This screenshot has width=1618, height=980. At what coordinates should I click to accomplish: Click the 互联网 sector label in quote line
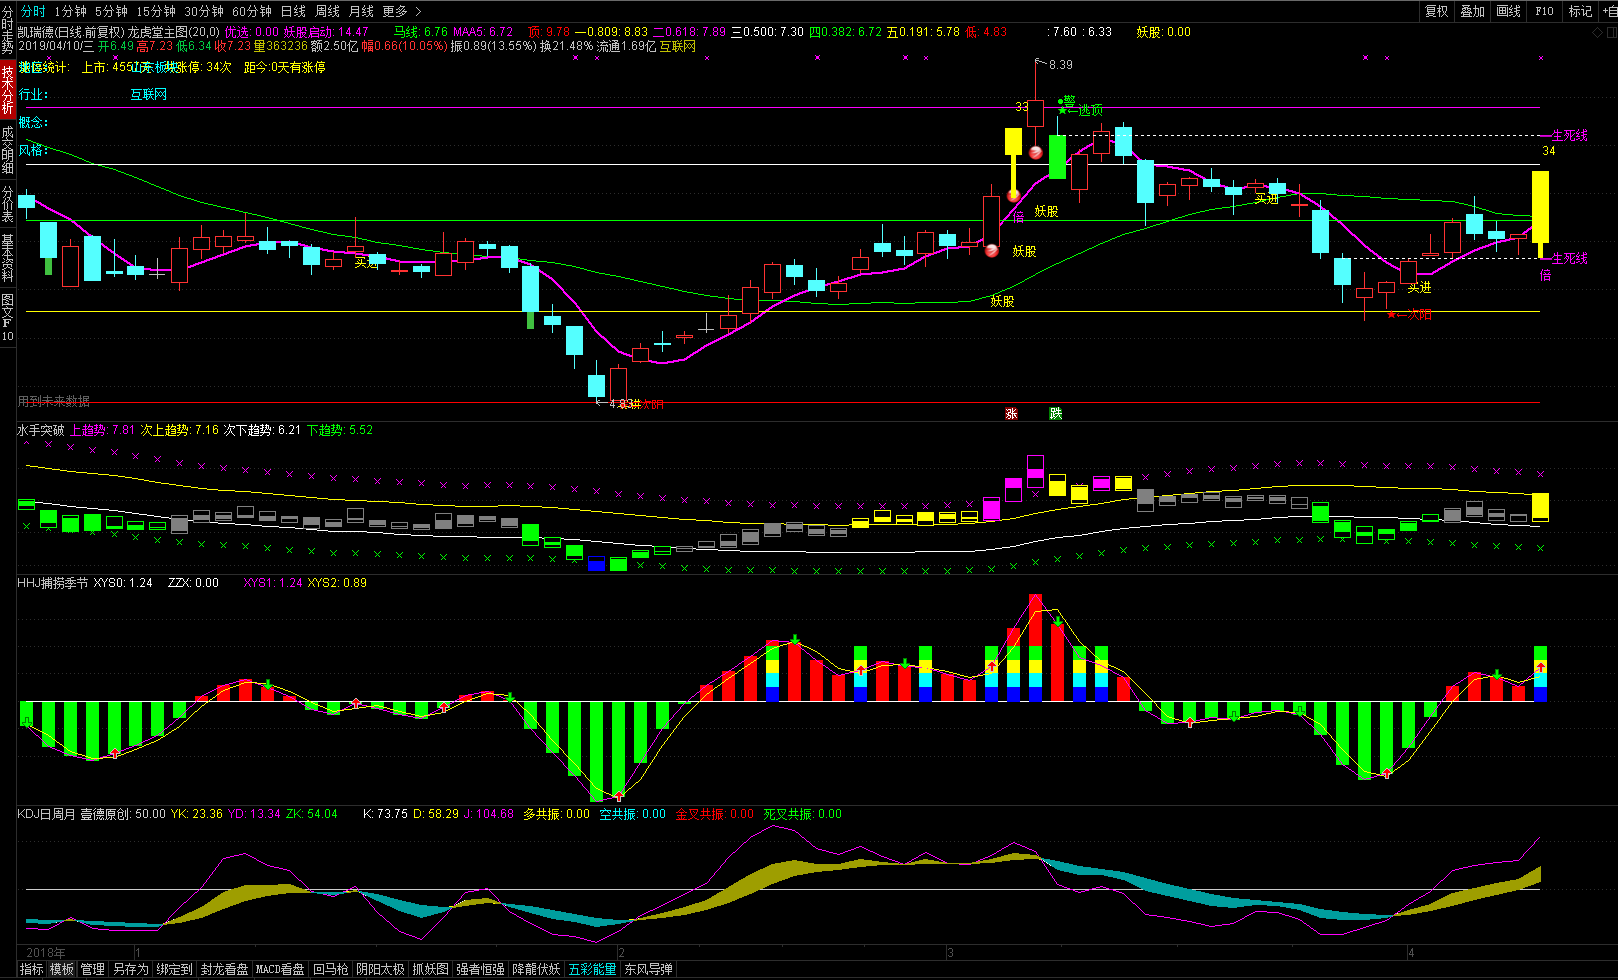[678, 46]
